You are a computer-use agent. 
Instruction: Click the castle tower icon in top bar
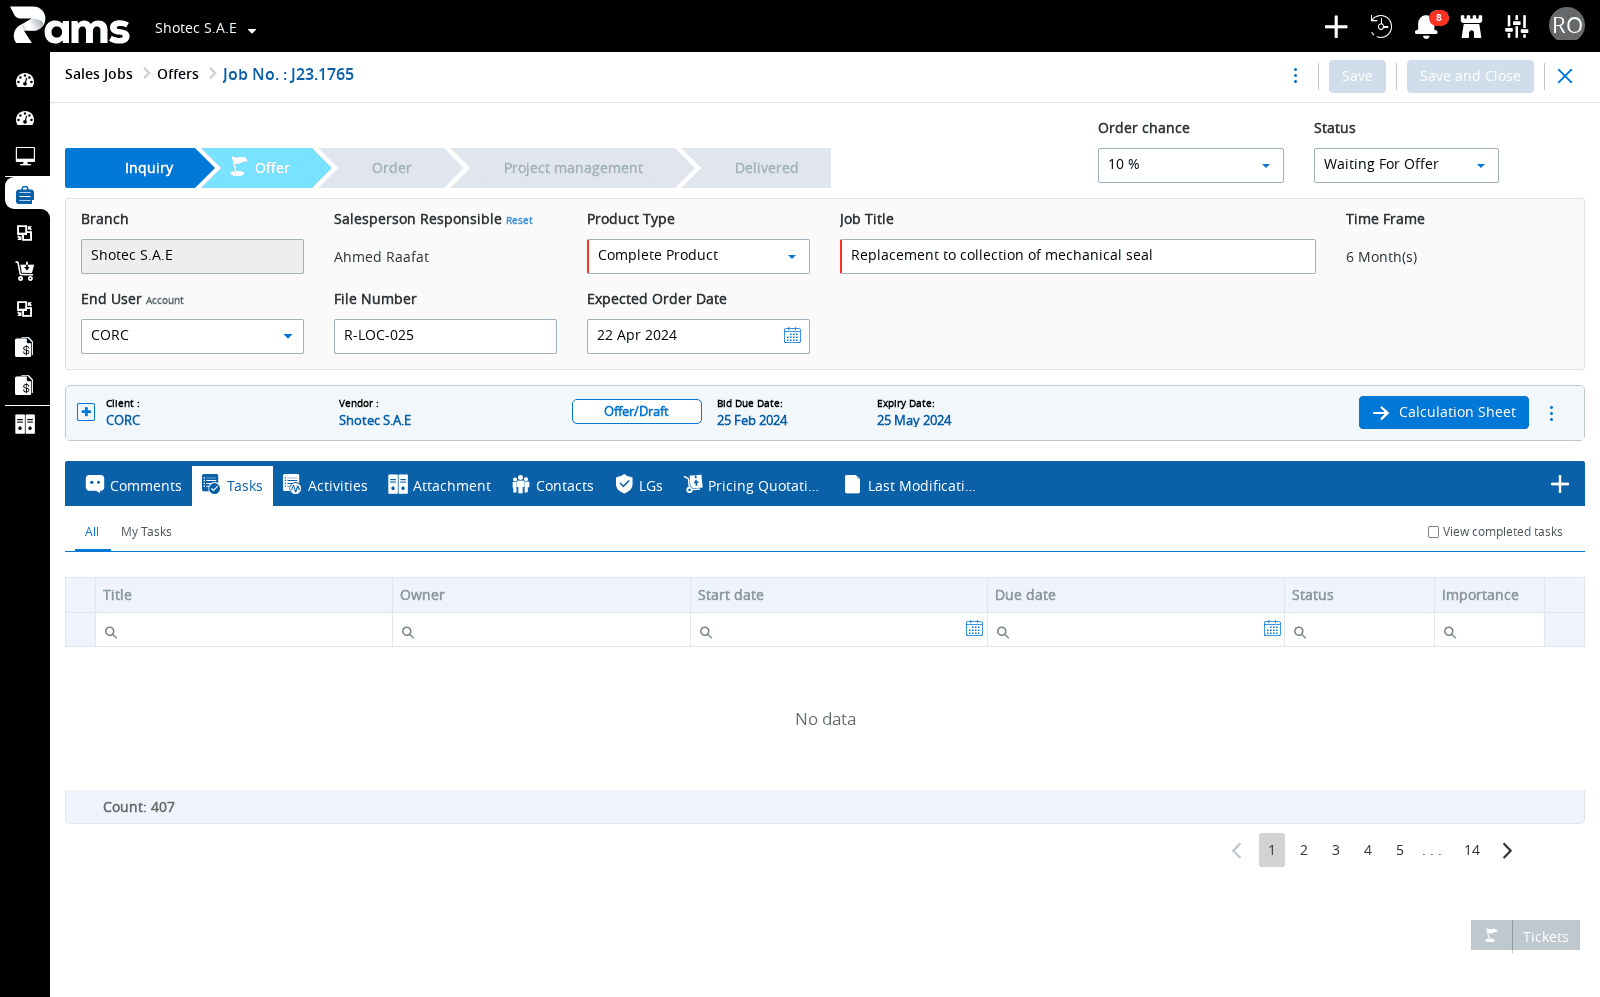1471,26
